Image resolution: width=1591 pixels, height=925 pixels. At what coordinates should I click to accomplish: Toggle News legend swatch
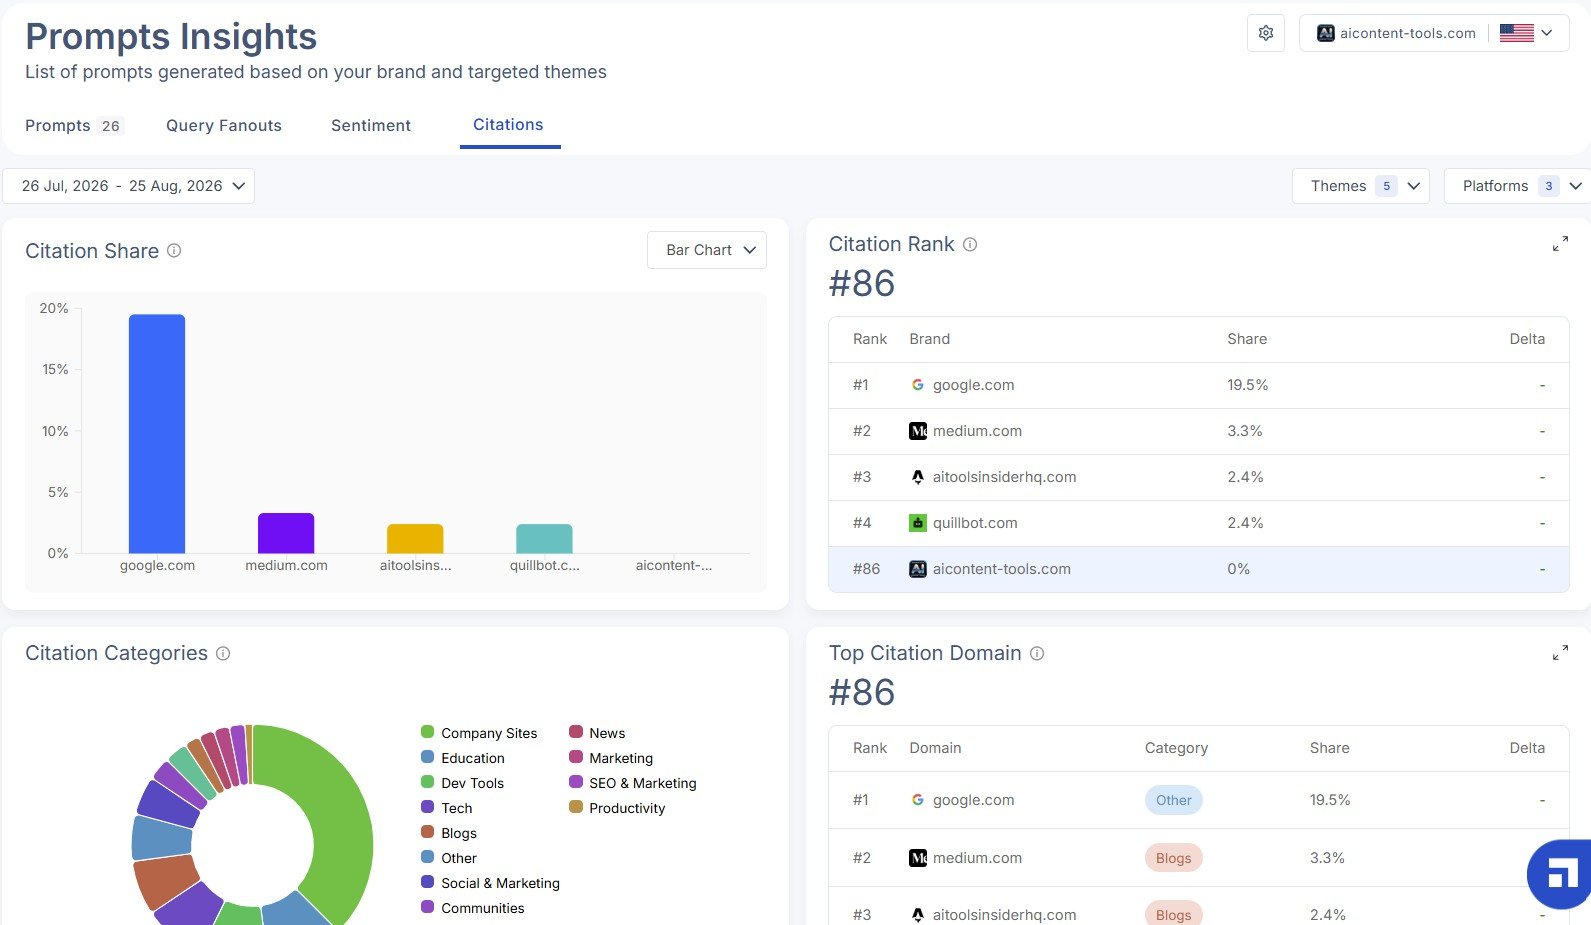(576, 732)
